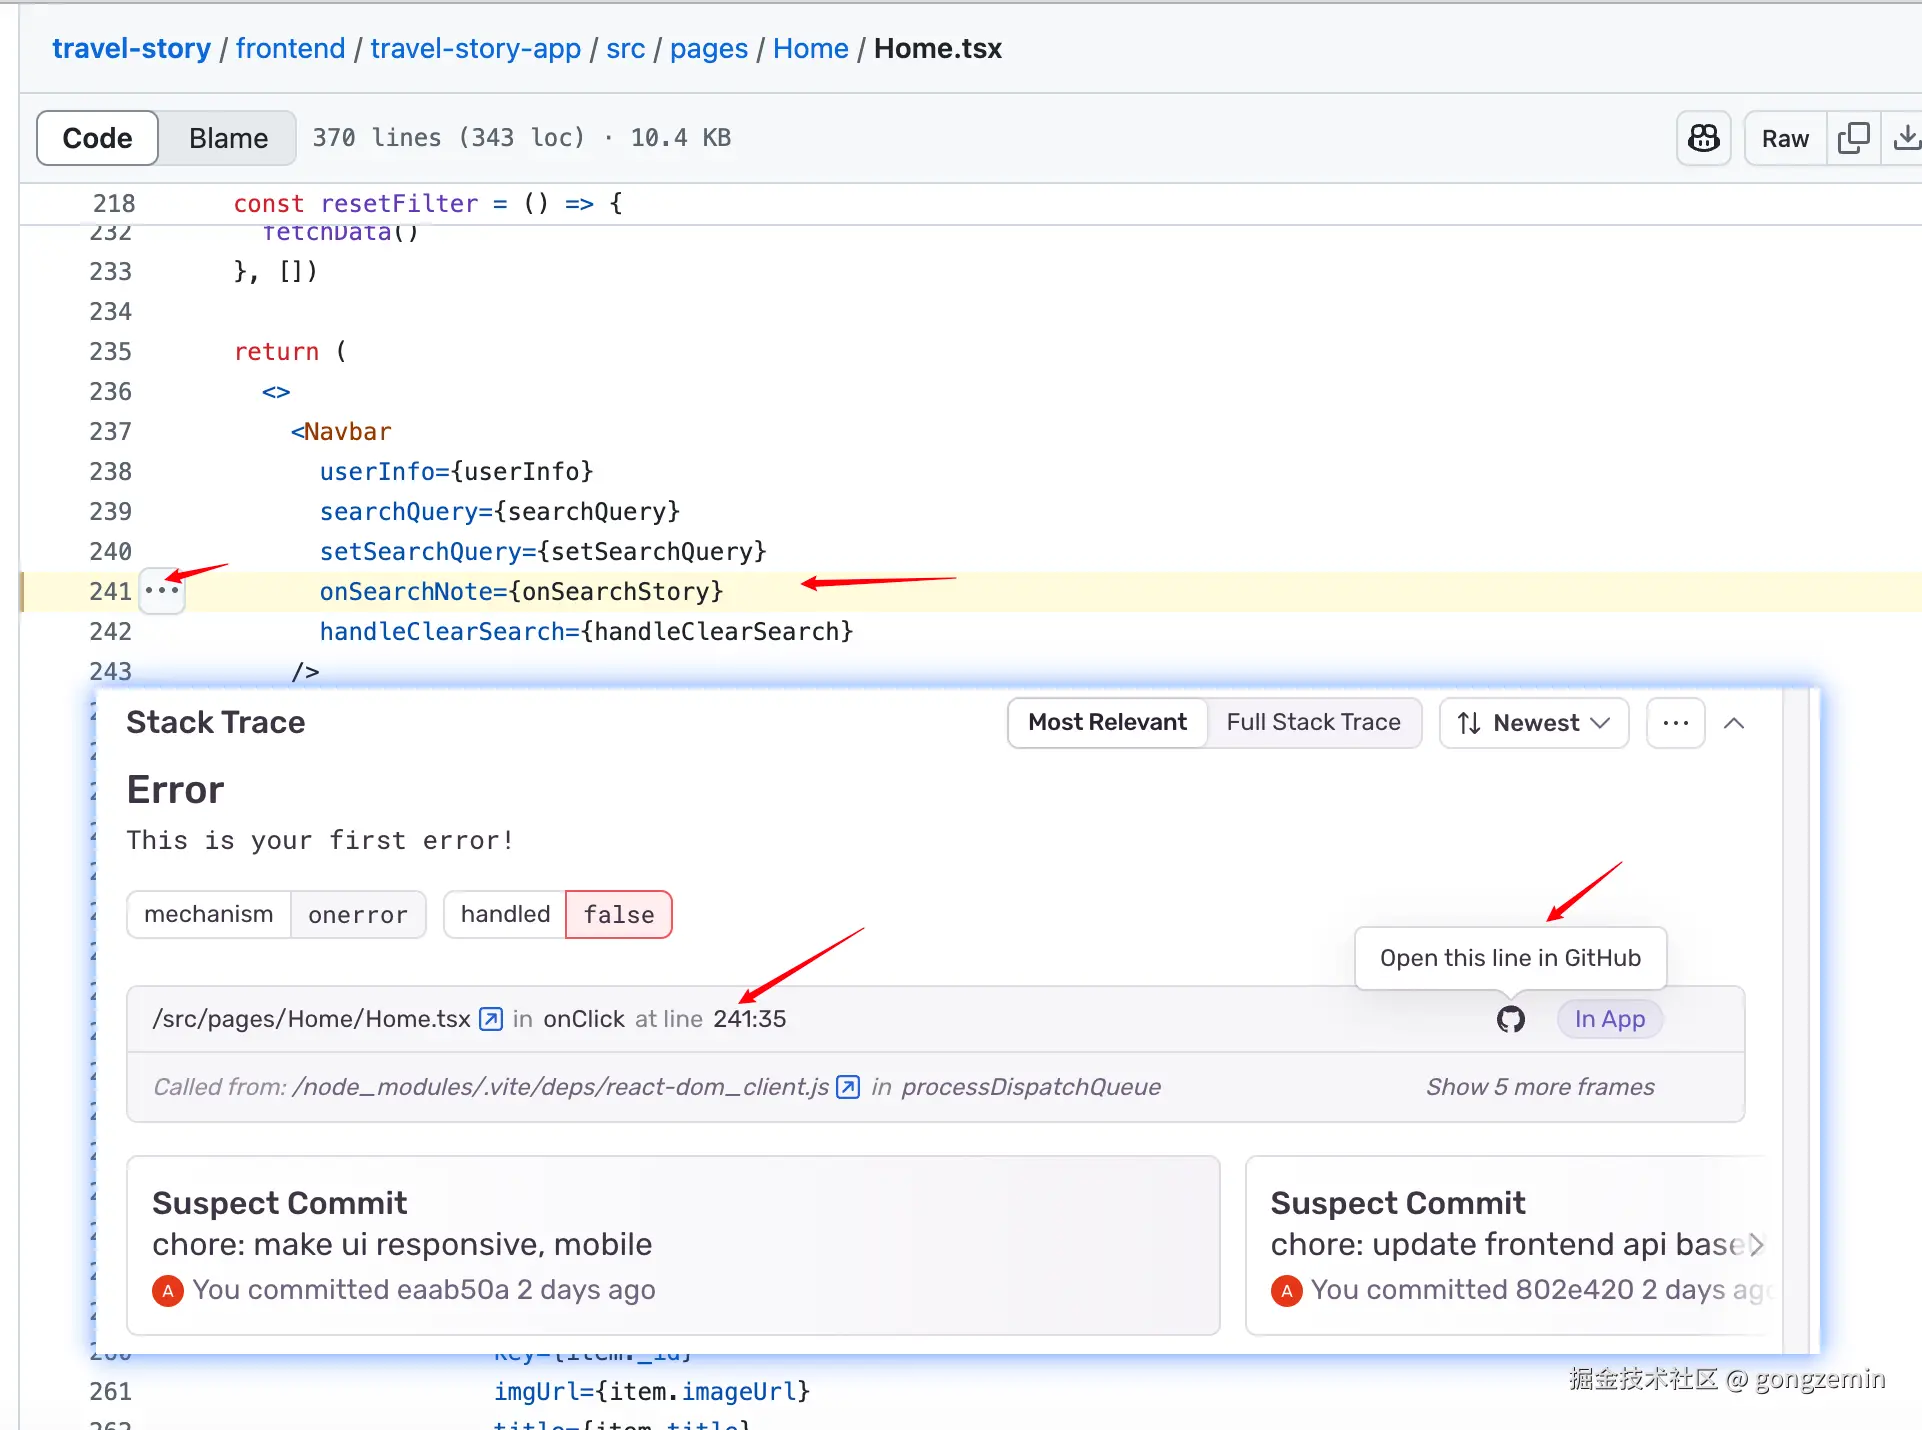Open react-dom_client.js external link icon

pyautogui.click(x=848, y=1087)
